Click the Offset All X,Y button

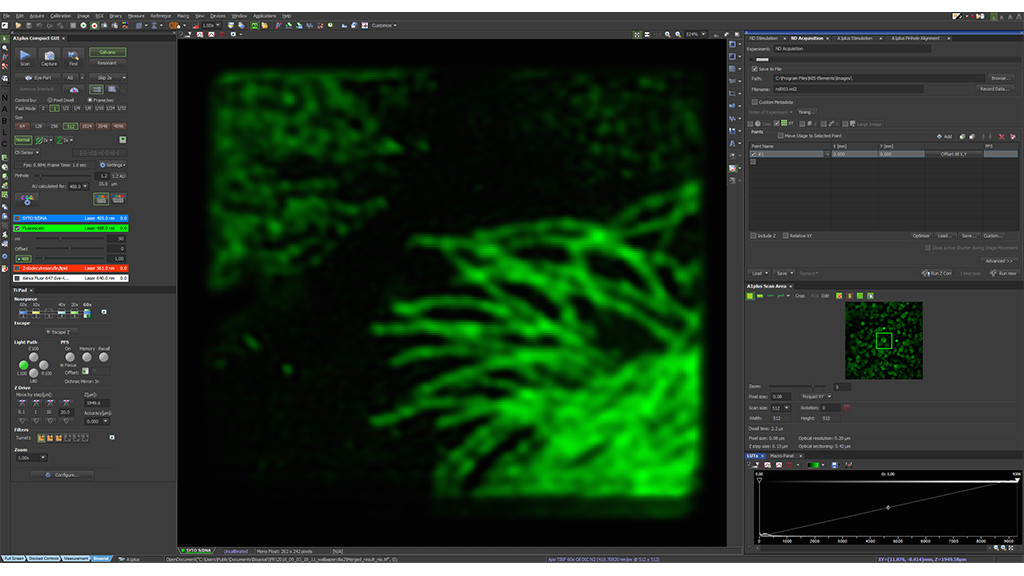953,154
